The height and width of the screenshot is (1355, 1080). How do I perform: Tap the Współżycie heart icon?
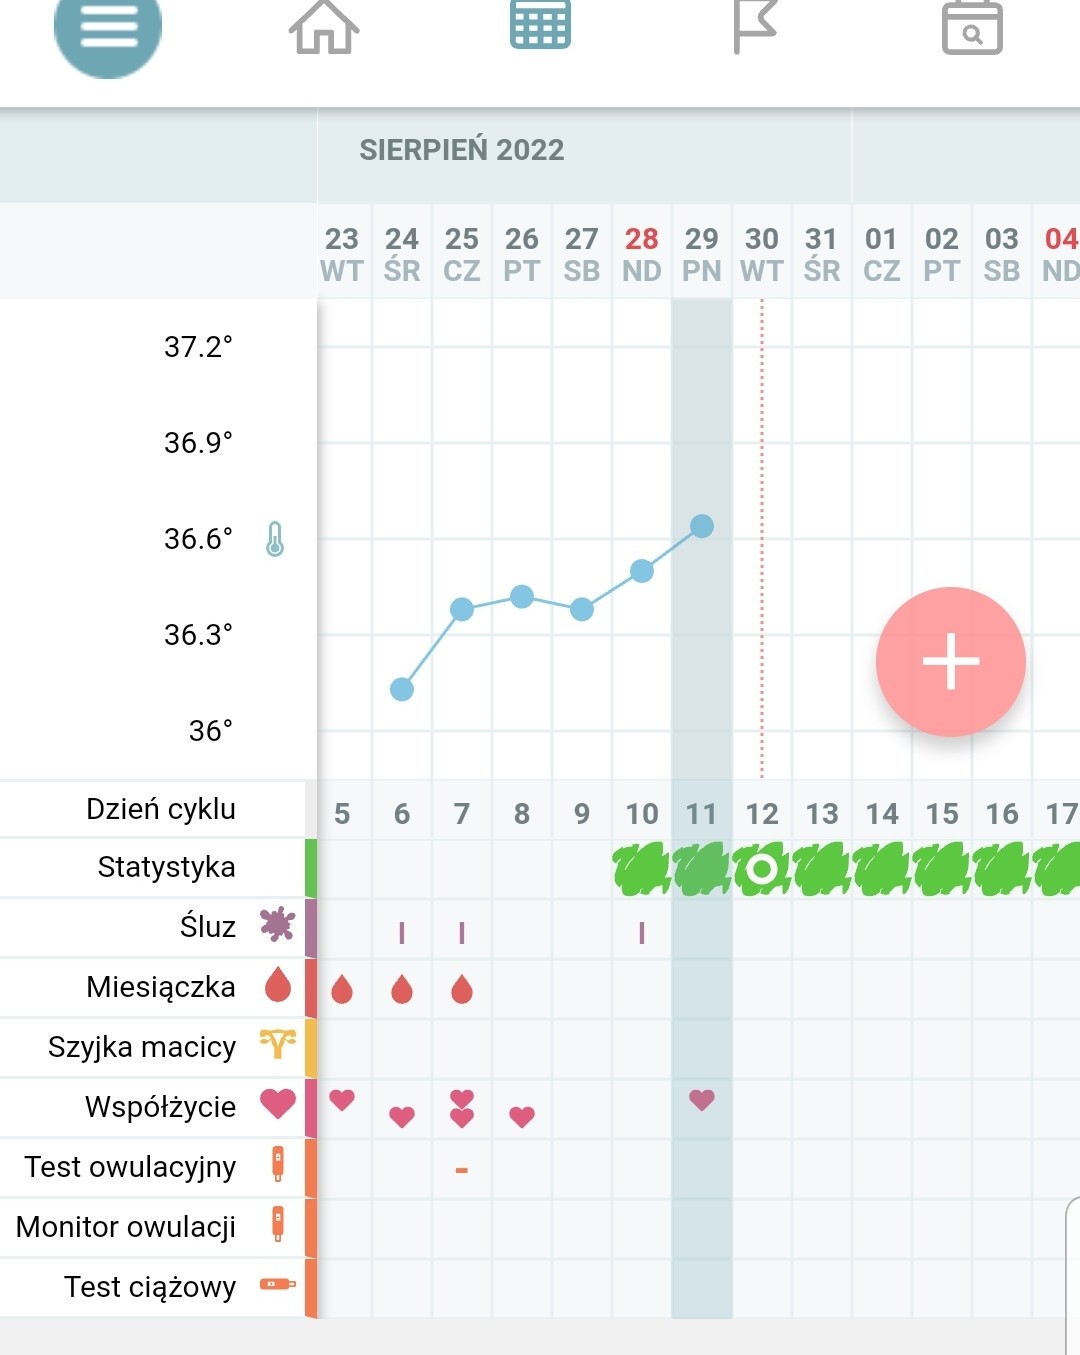[277, 1104]
